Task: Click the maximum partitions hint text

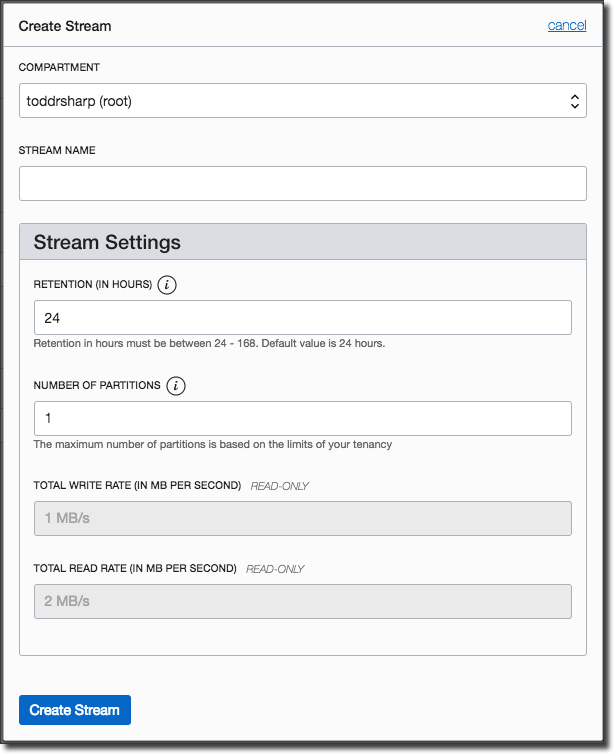Action: pyautogui.click(x=212, y=444)
